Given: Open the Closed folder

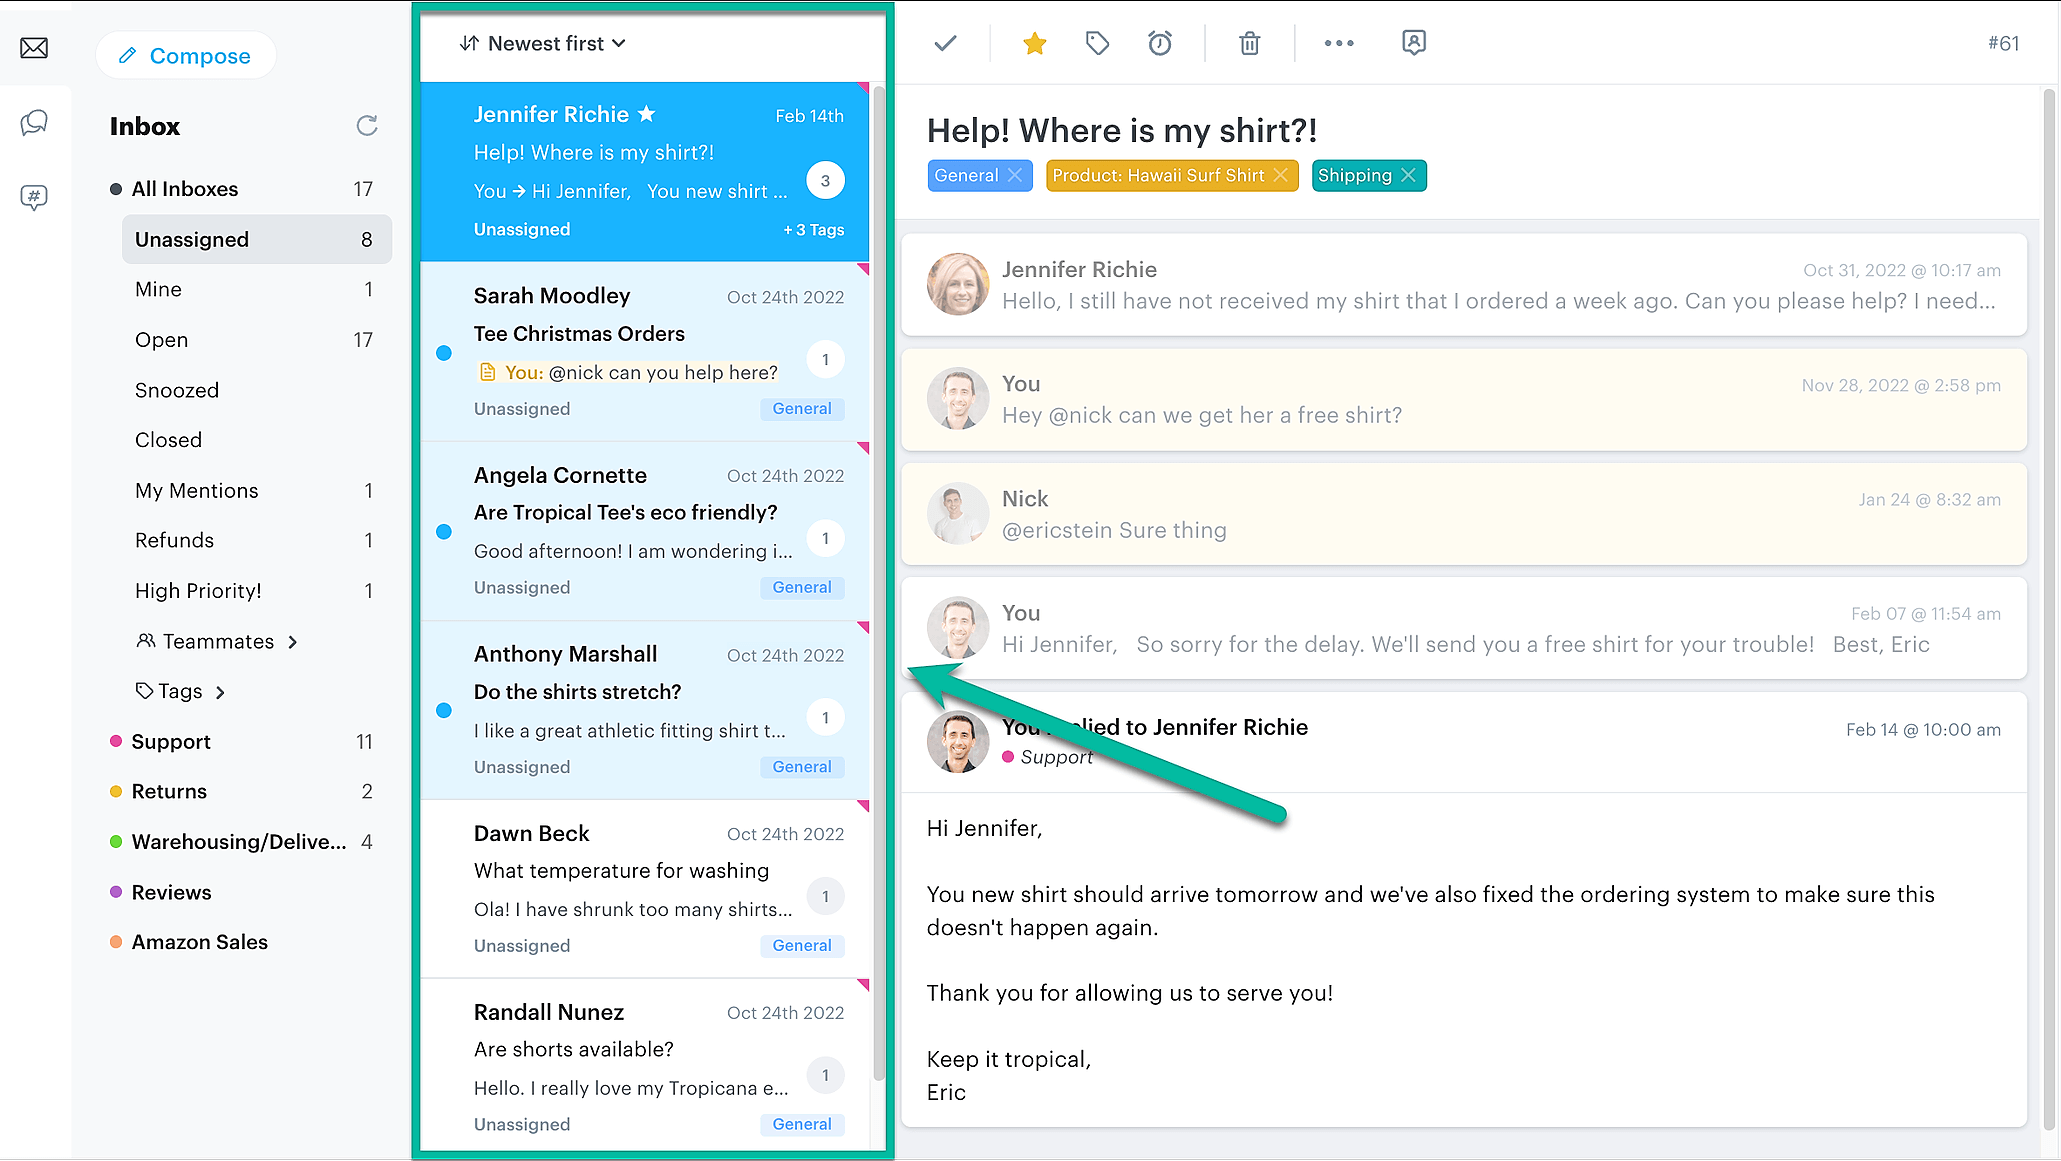Looking at the screenshot, I should click(168, 440).
